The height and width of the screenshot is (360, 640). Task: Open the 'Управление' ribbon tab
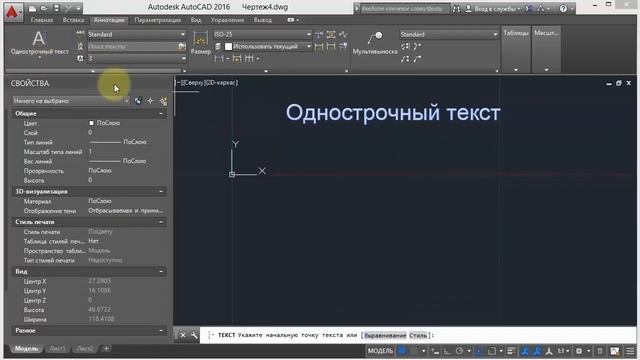227,20
